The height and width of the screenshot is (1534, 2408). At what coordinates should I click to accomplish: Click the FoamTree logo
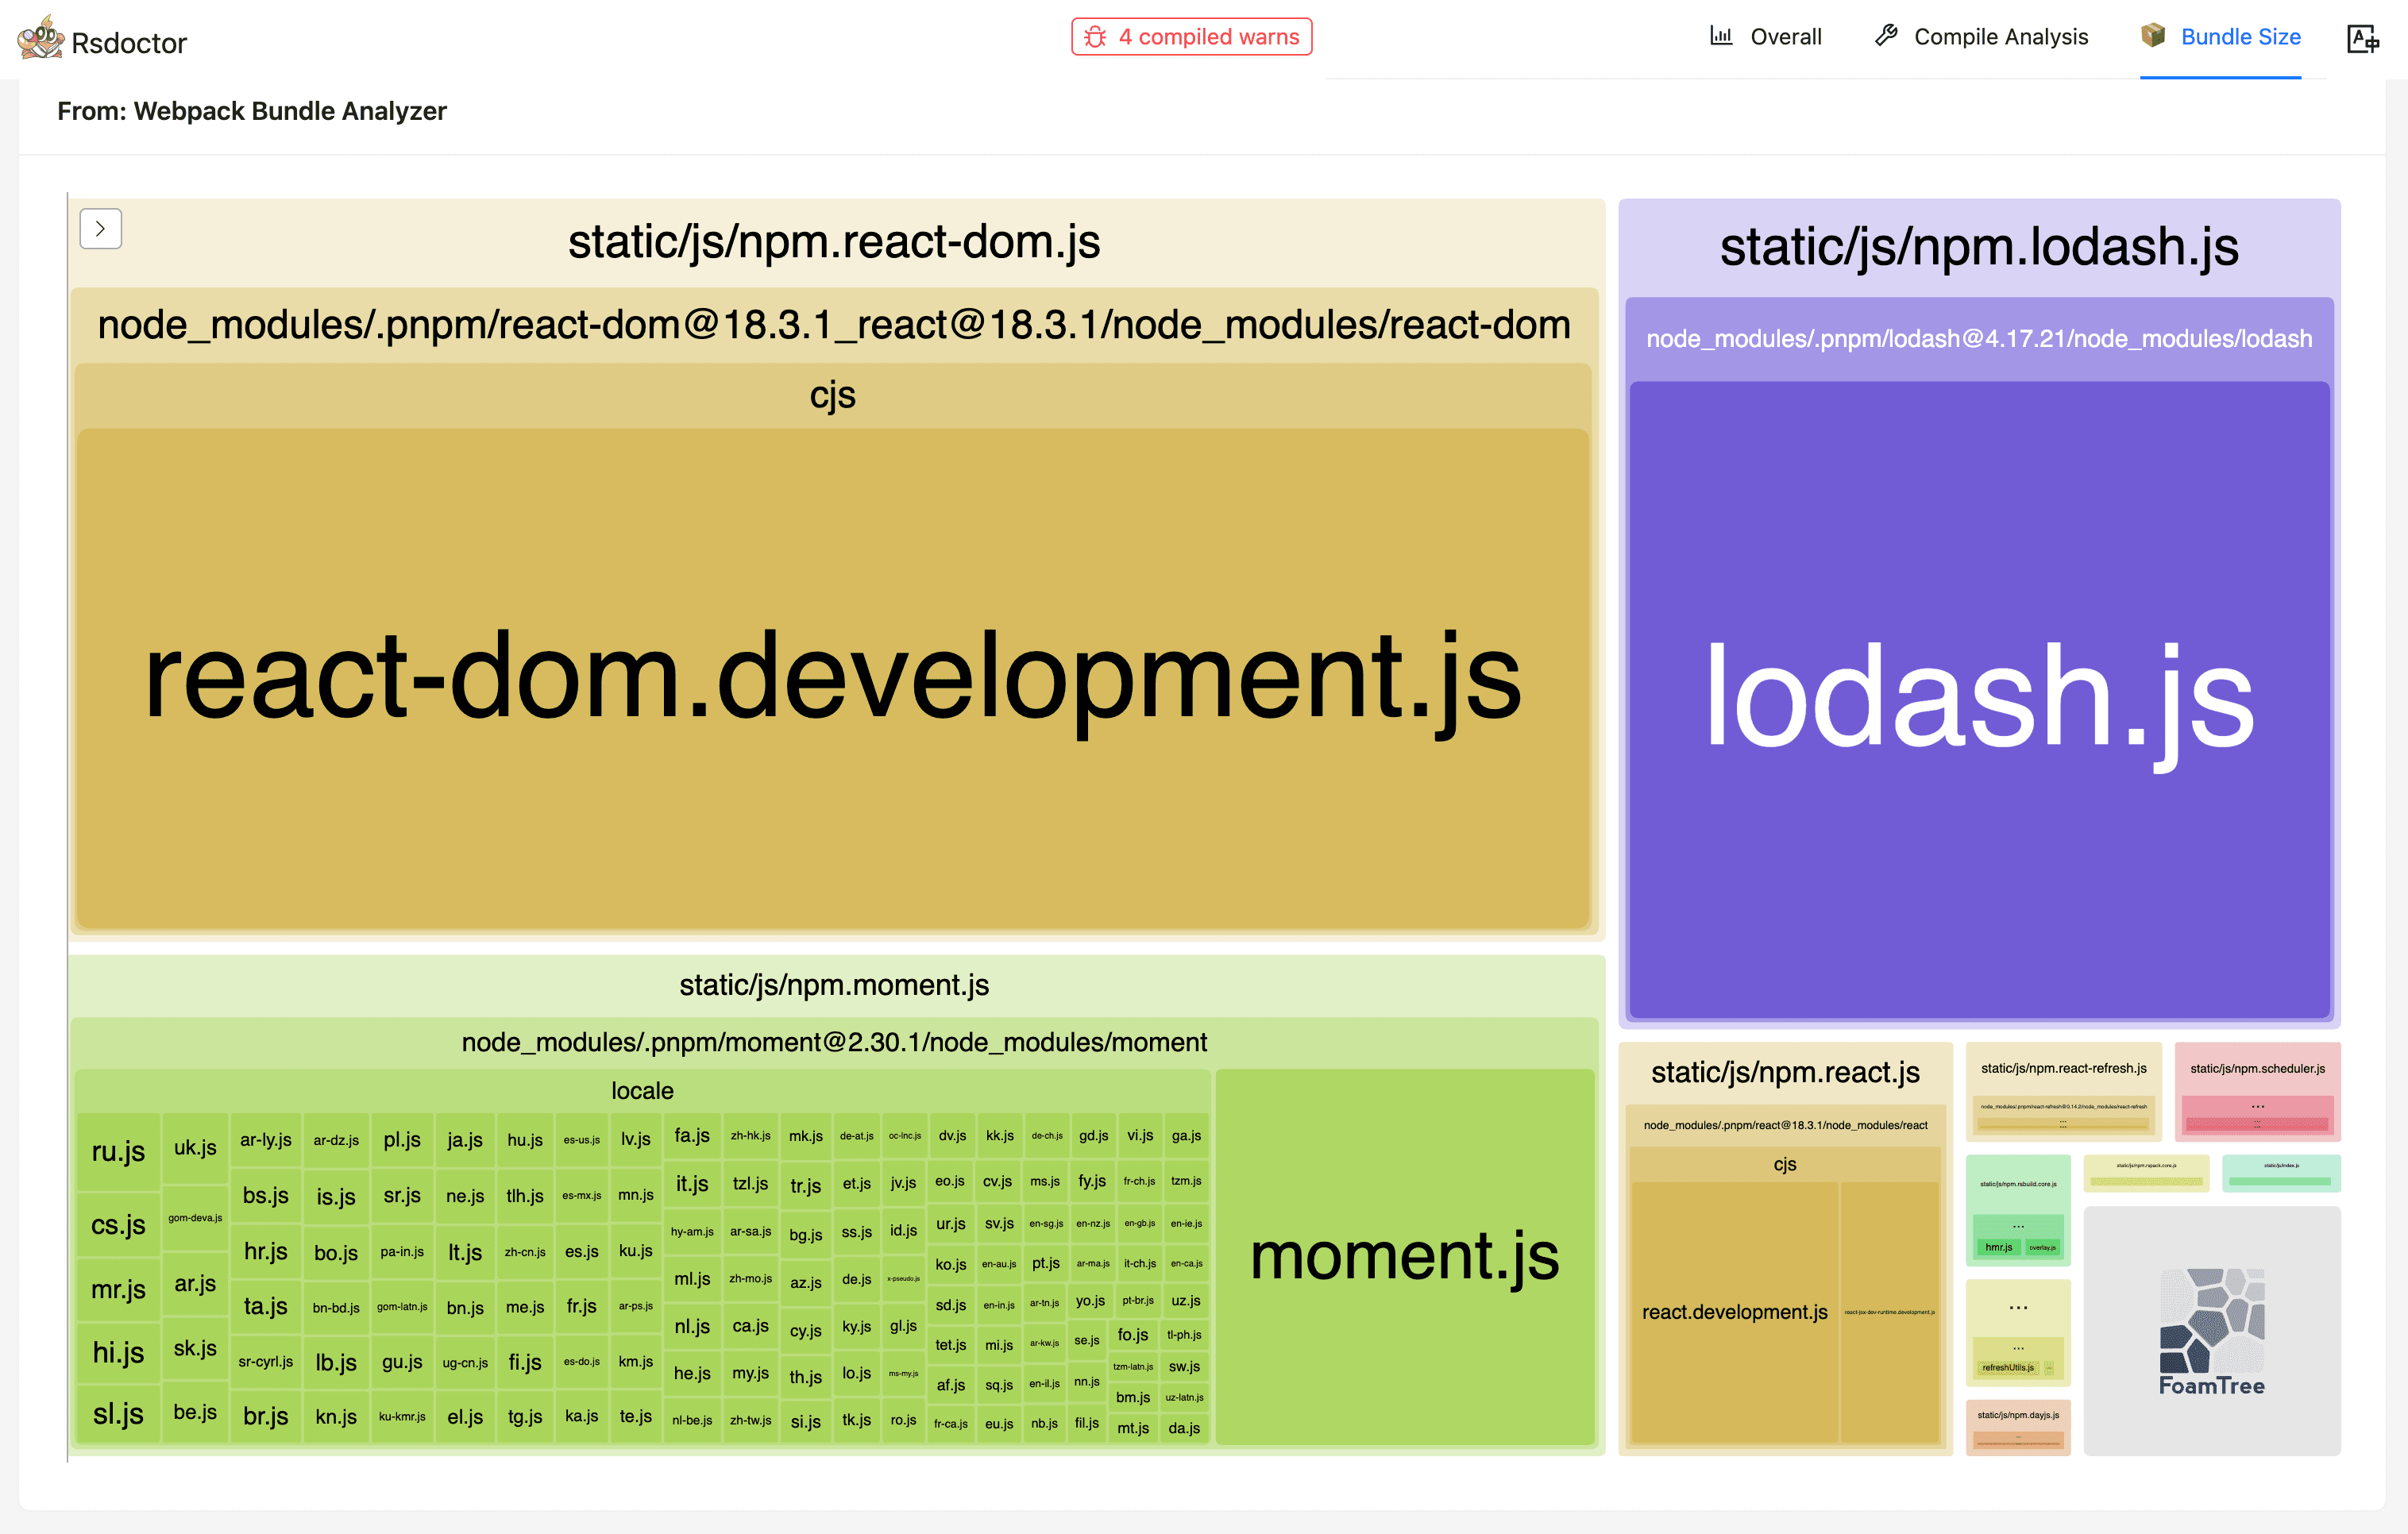click(x=2211, y=1331)
